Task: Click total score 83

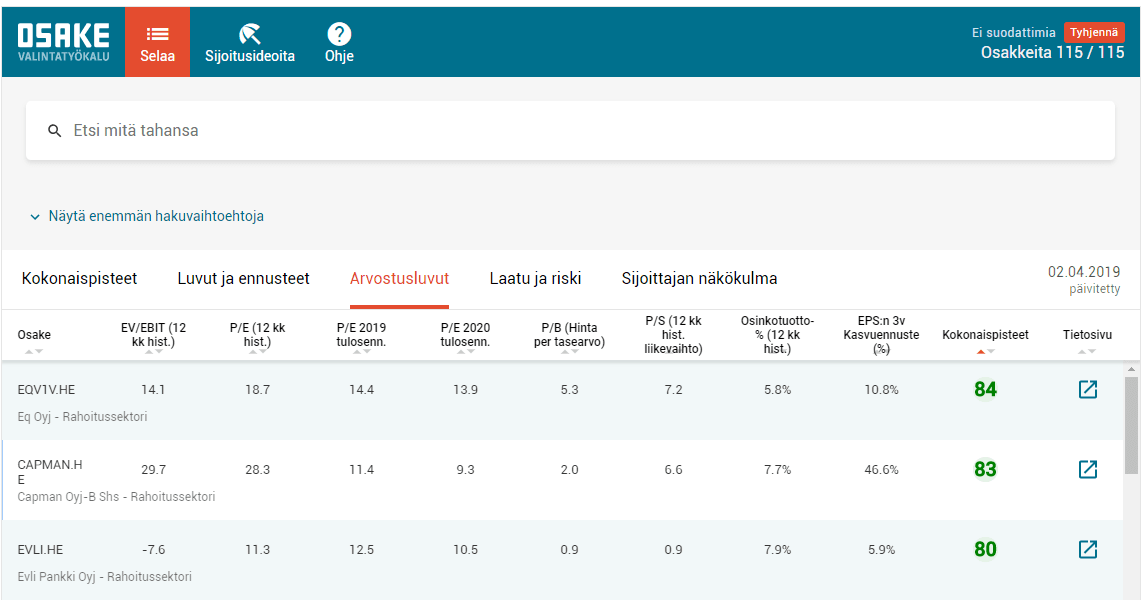Action: click(x=985, y=469)
